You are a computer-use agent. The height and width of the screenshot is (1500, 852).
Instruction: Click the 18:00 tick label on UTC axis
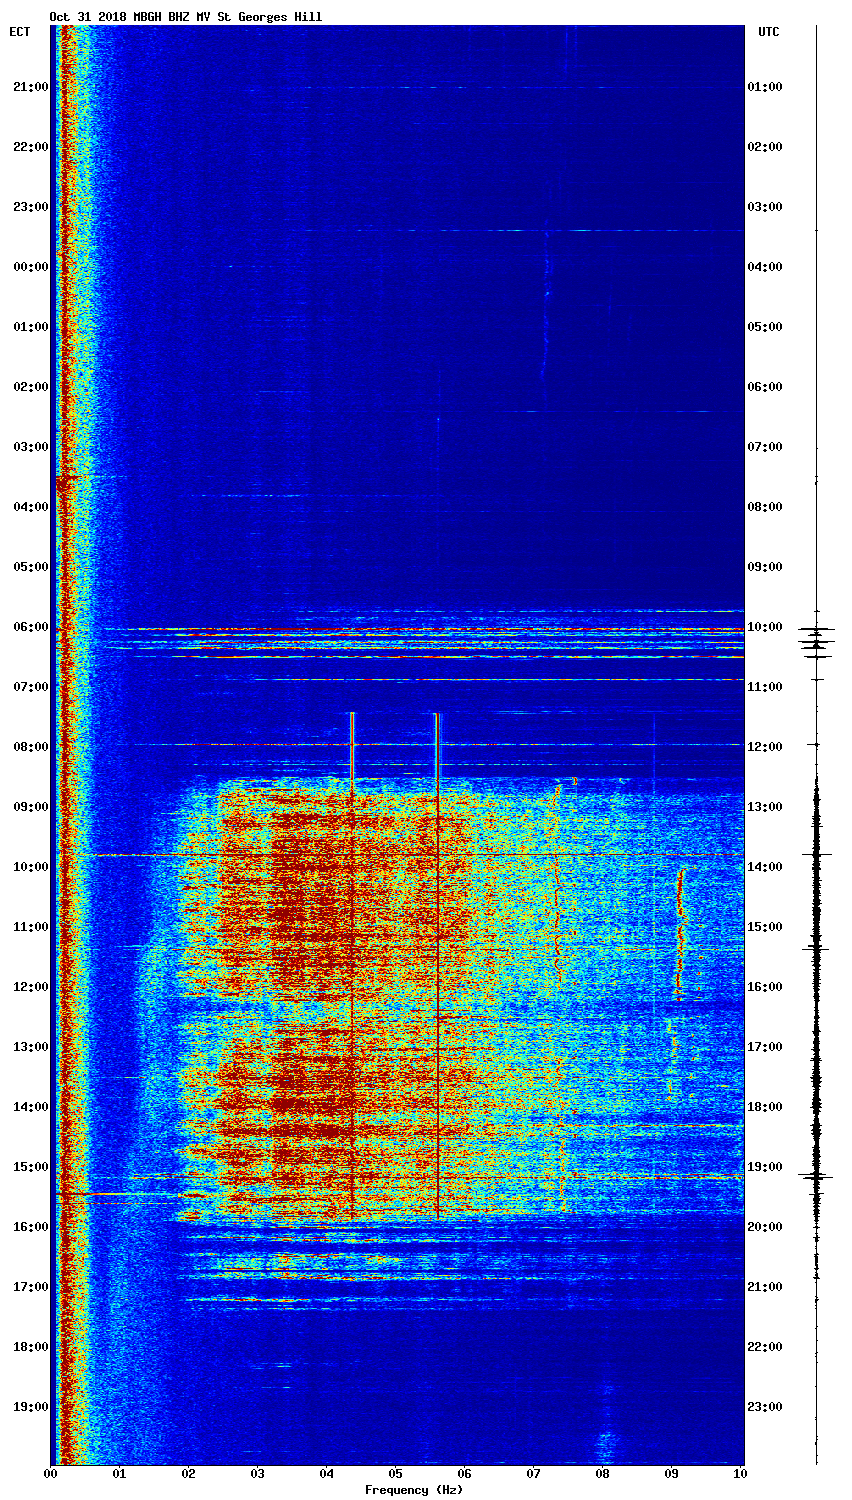coord(766,1107)
